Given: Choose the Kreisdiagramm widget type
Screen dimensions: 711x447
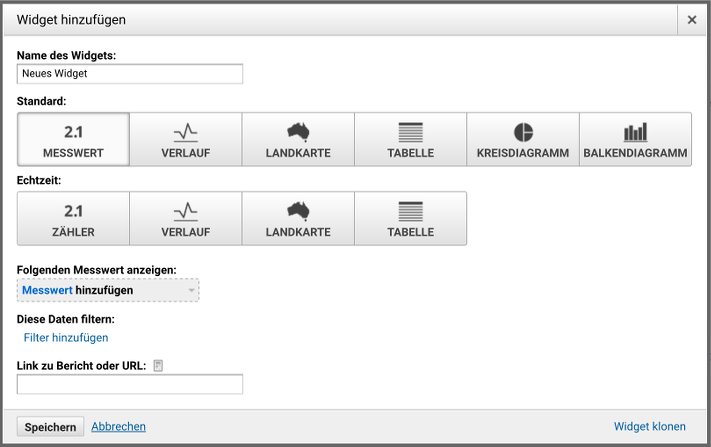Looking at the screenshot, I should click(x=523, y=140).
